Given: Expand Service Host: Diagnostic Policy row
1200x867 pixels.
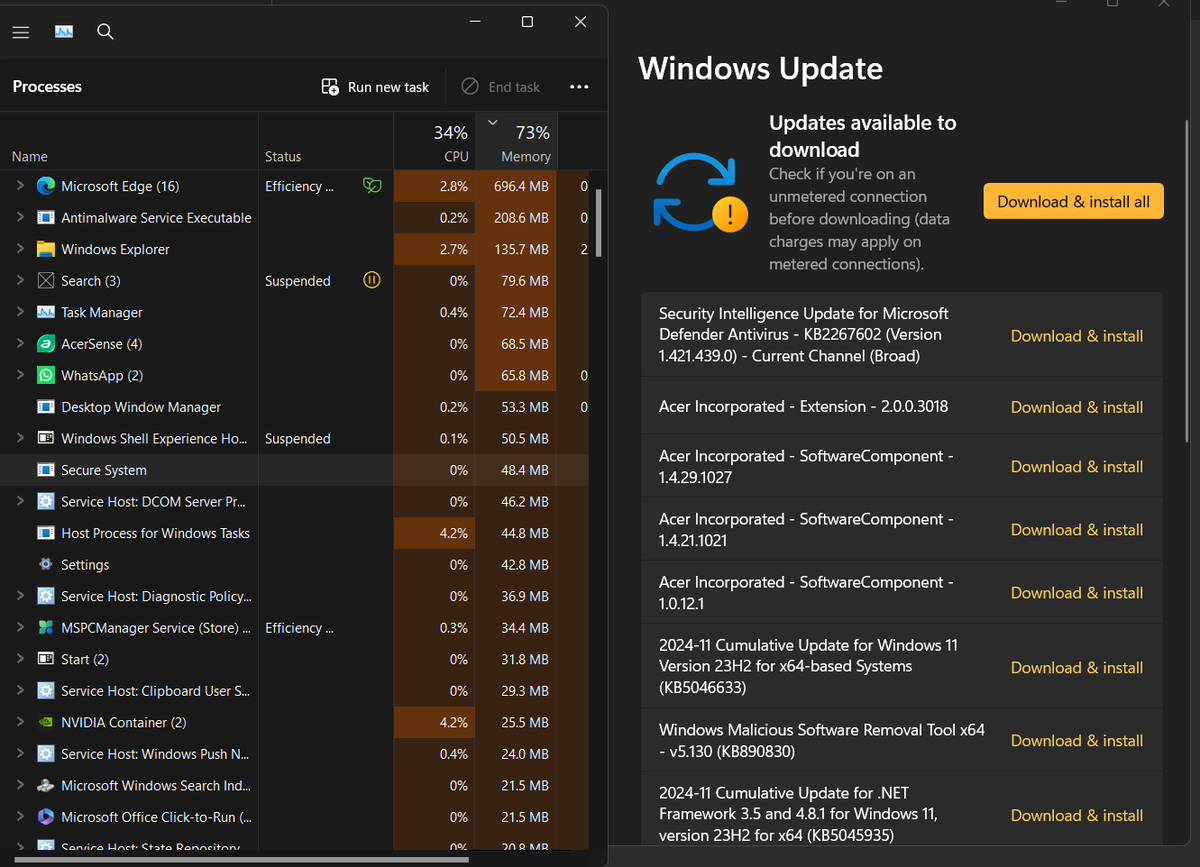Looking at the screenshot, I should (x=20, y=596).
